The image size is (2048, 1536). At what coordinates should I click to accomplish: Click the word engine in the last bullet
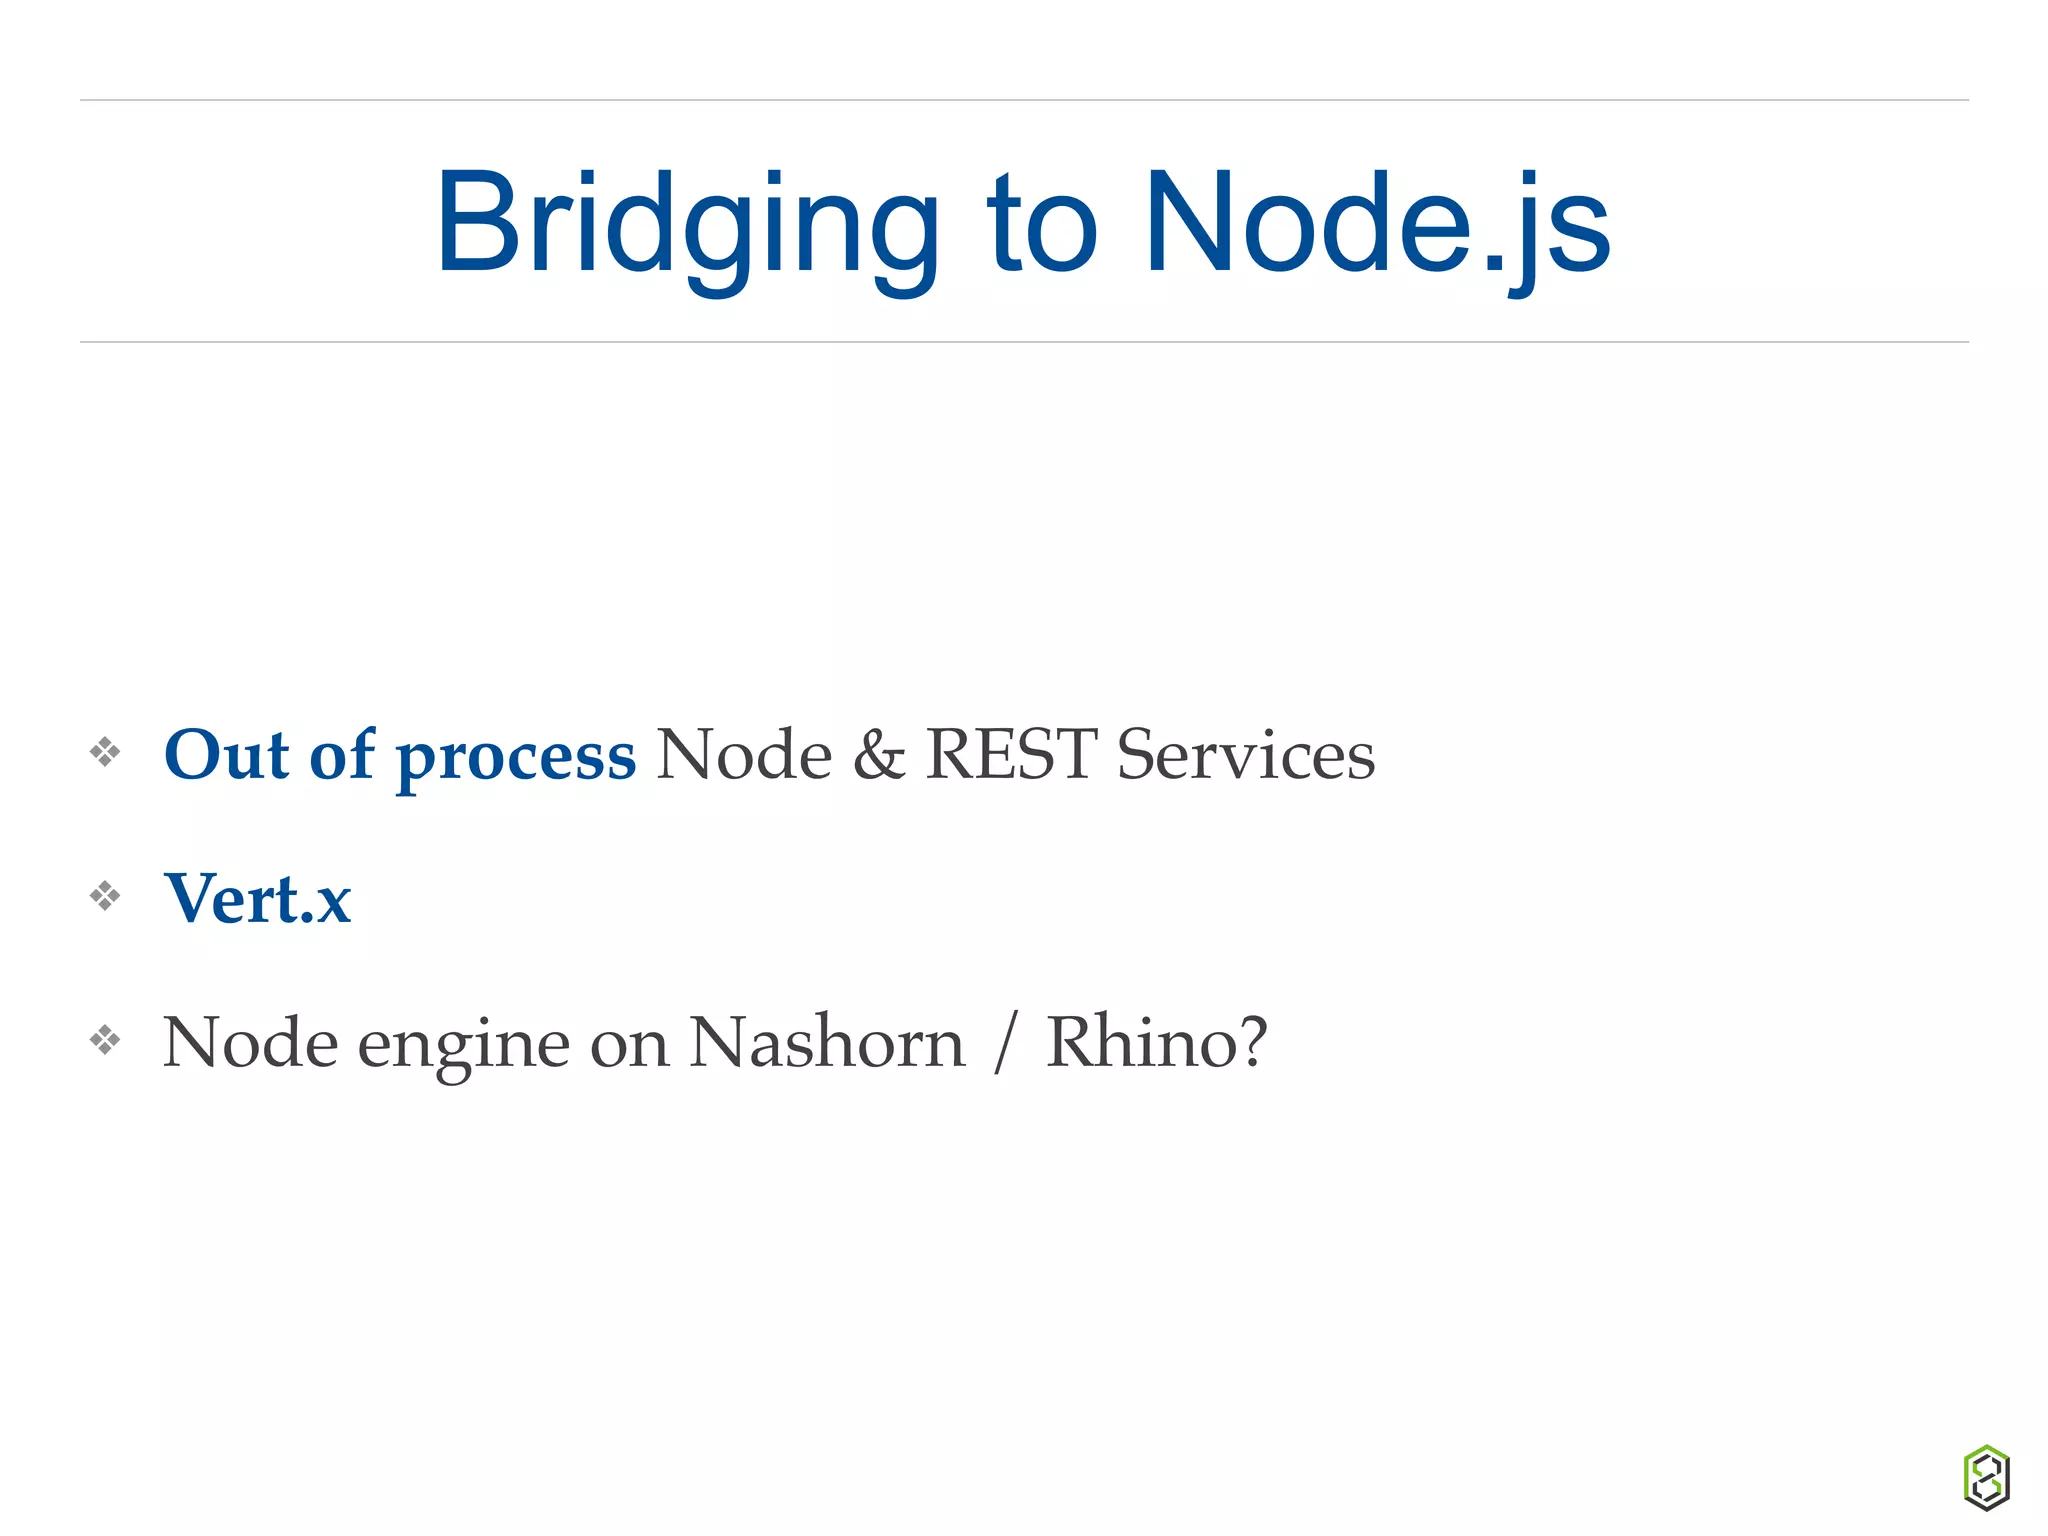pyautogui.click(x=464, y=1044)
